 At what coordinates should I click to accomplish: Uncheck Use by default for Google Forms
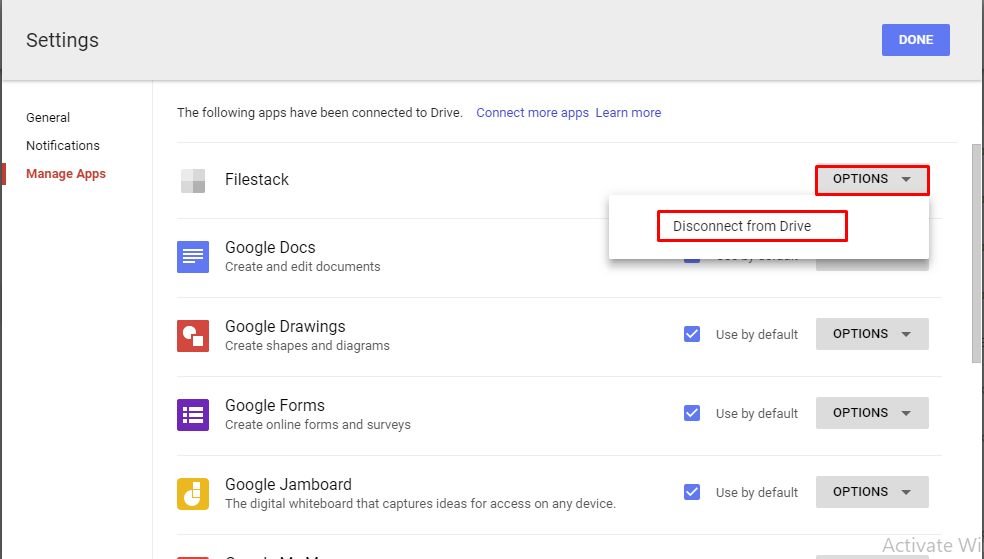click(692, 413)
